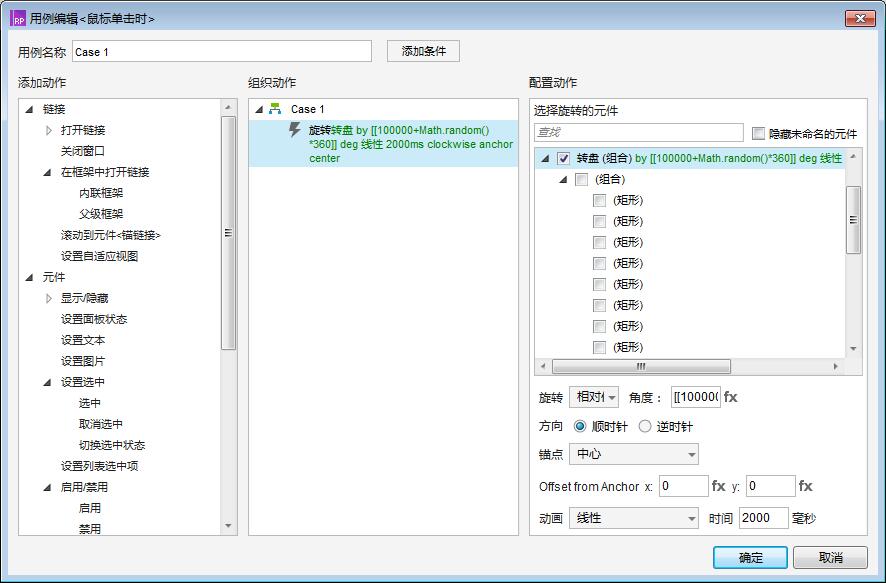This screenshot has width=886, height=583.
Task: Click 配置动作 tree scroll up arrow
Action: 853,156
